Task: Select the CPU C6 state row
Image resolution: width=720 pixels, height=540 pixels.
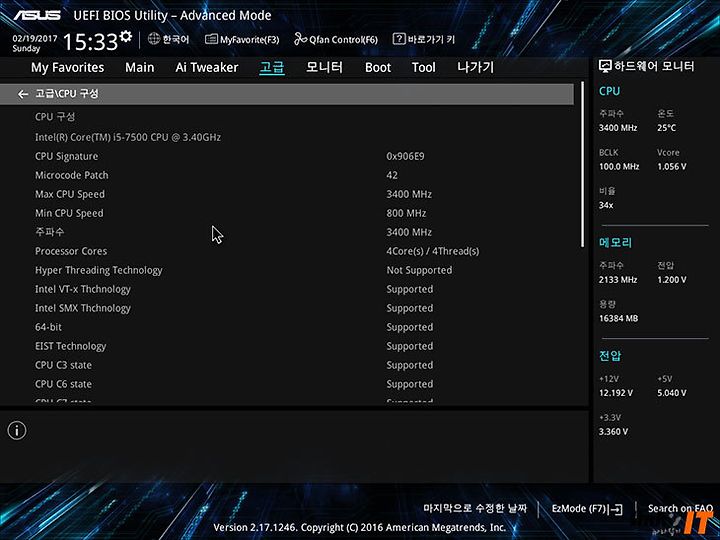Action: tap(287, 384)
